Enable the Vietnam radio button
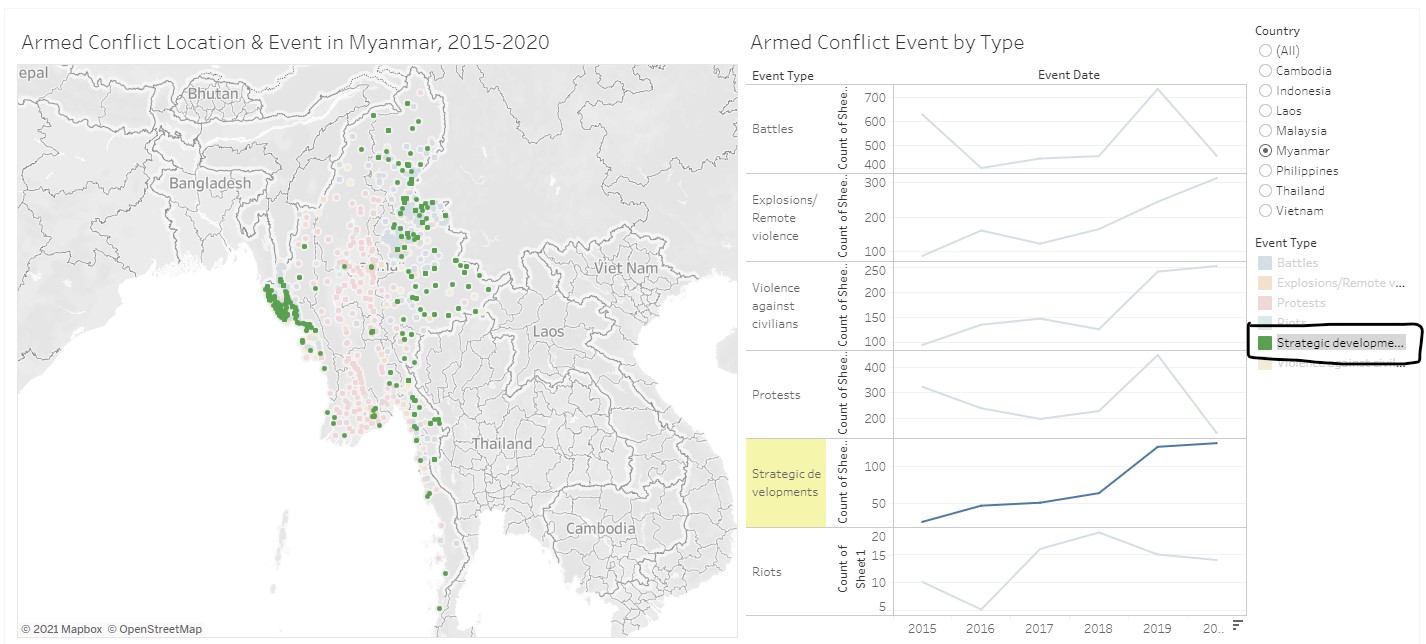This screenshot has width=1426, height=644. tap(1264, 210)
